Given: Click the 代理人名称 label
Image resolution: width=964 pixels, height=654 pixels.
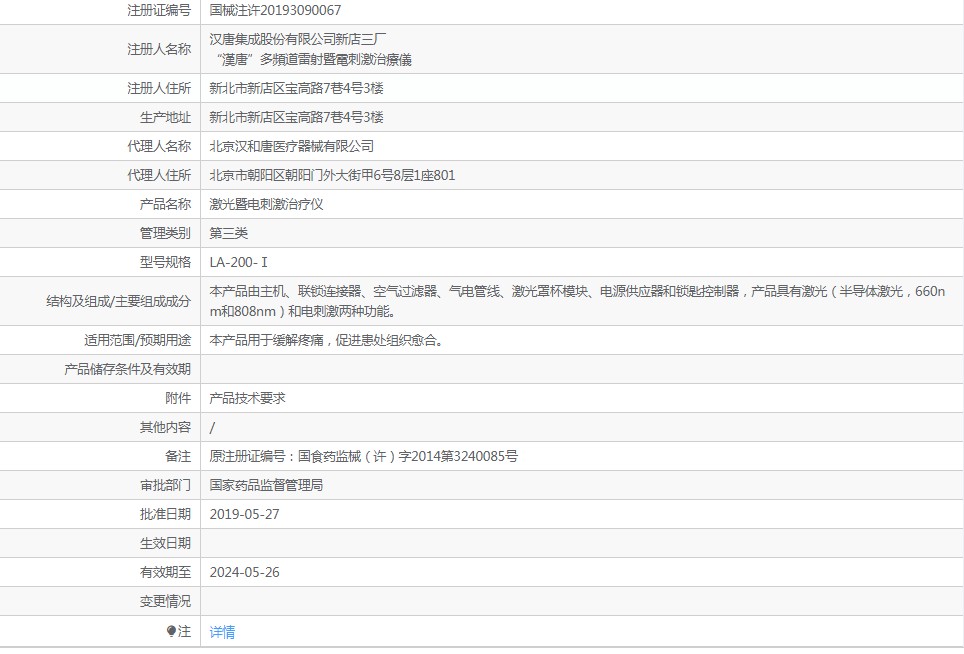Looking at the screenshot, I should click(x=159, y=146).
